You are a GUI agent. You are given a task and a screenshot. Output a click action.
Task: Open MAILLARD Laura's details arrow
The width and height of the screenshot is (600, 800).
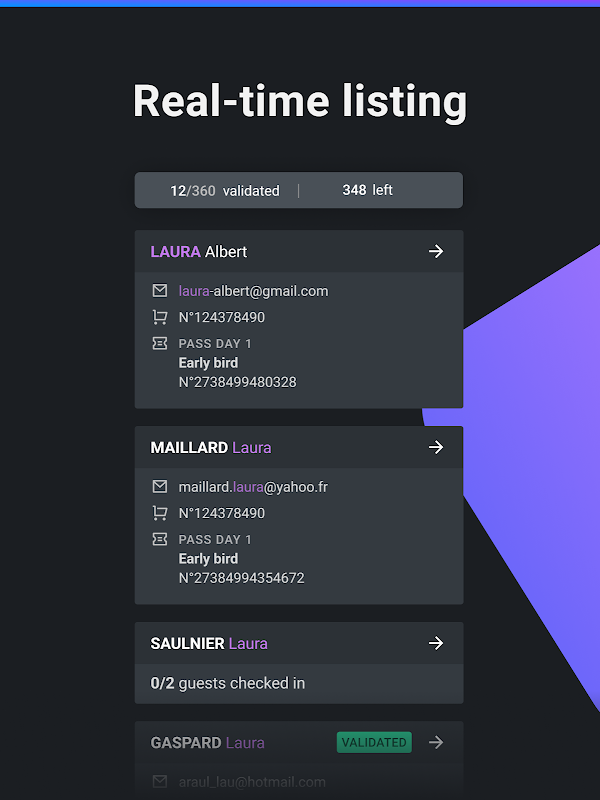436,448
